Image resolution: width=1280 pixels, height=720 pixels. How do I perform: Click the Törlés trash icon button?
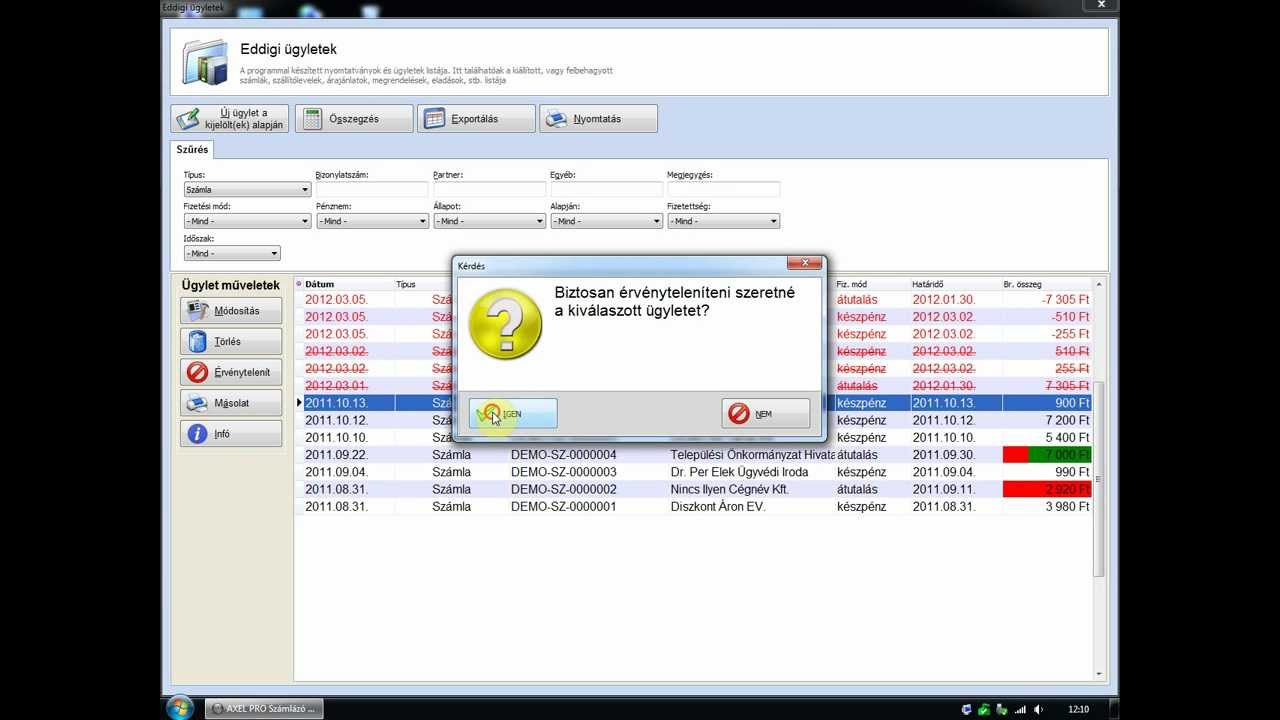click(x=231, y=342)
